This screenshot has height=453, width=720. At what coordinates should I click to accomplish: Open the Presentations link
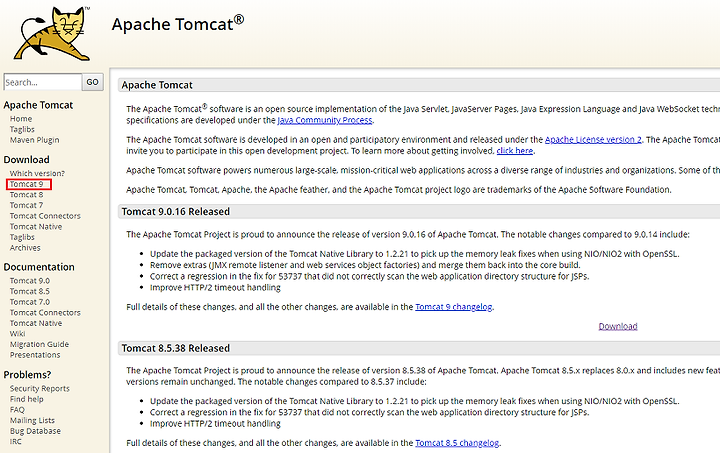35,355
